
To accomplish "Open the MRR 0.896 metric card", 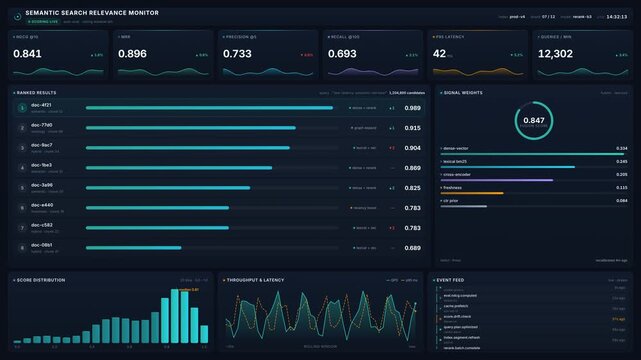I will tap(163, 56).
